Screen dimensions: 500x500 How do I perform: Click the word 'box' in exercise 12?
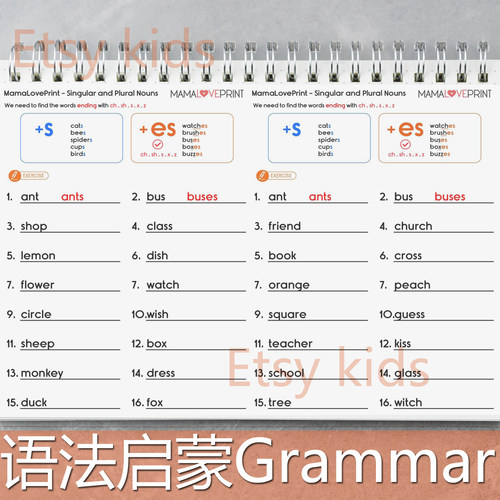(157, 344)
